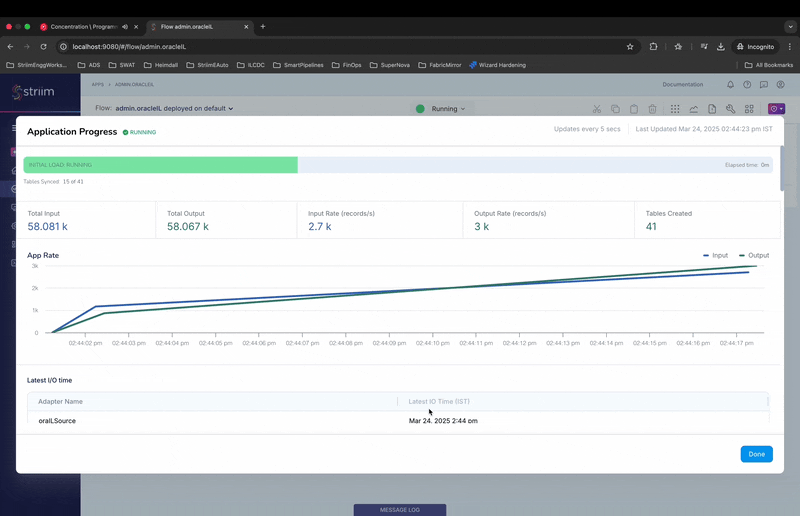Click the Total Input value 58.081 k
Image resolution: width=800 pixels, height=516 pixels.
pyautogui.click(x=47, y=227)
